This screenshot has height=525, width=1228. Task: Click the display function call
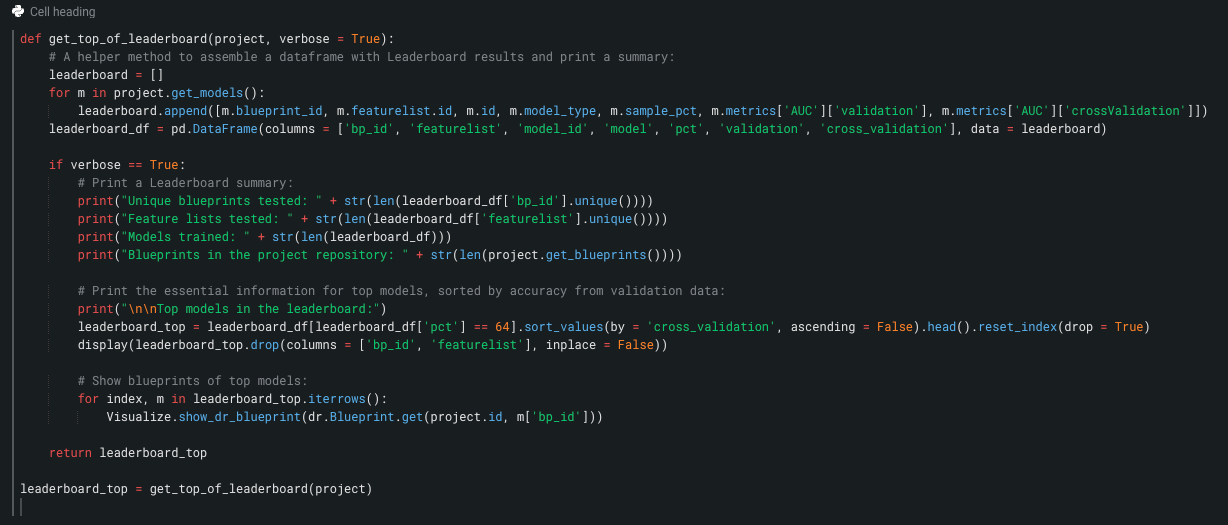coord(103,345)
